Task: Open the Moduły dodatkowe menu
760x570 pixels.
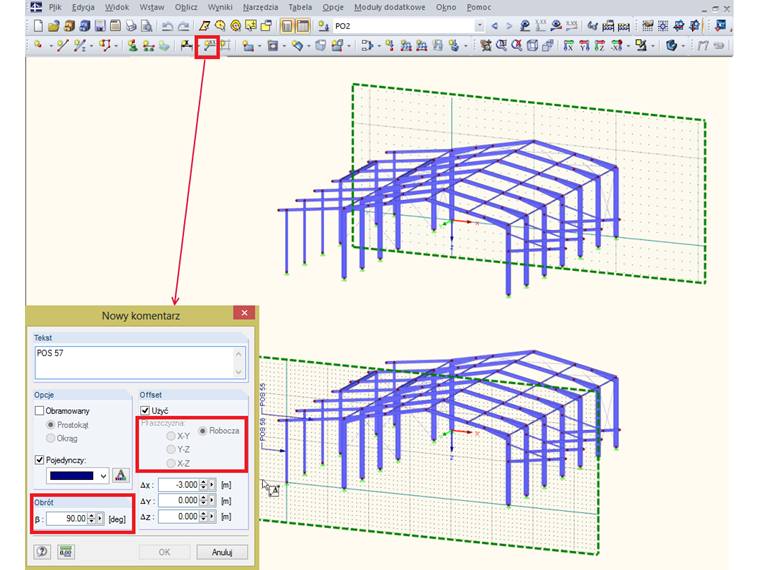Action: (390, 7)
